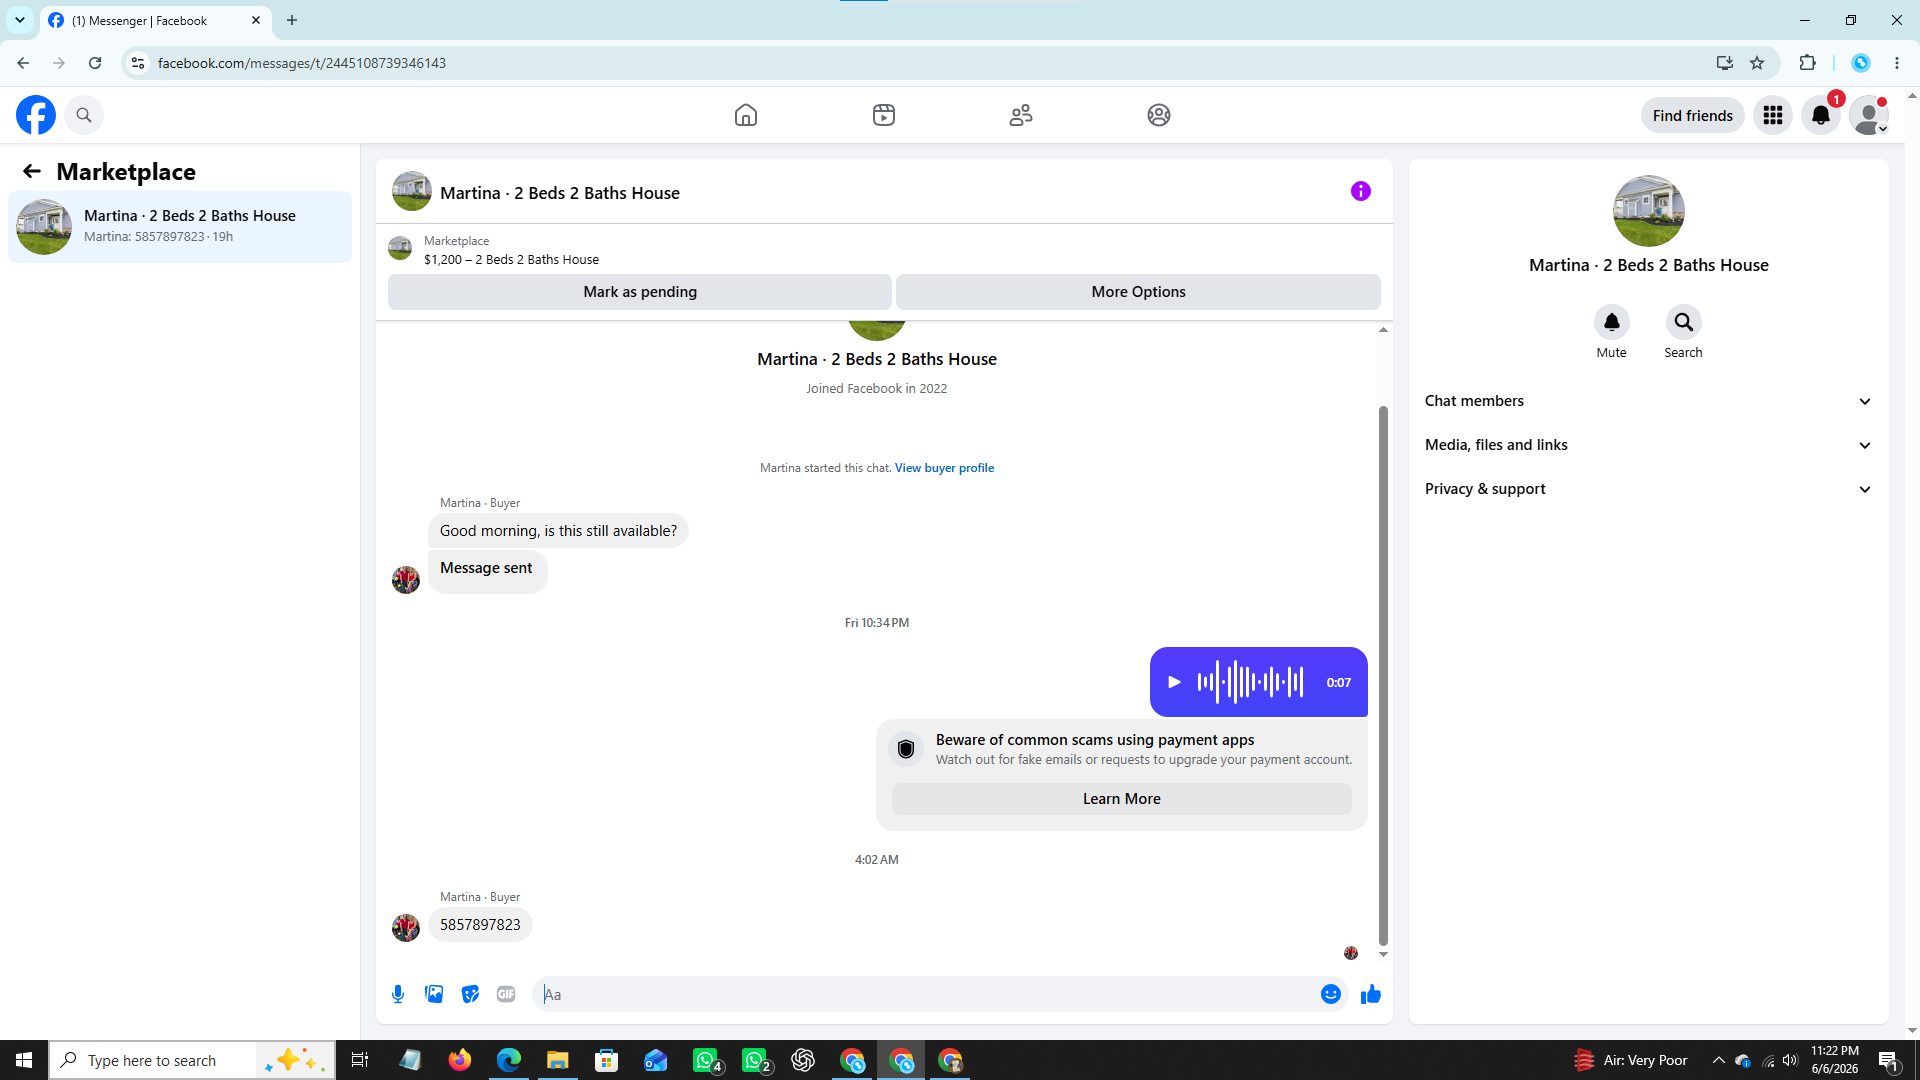Screen dimensions: 1920x1080
Task: Click the chat scrollbar thumb
Action: [1383, 675]
